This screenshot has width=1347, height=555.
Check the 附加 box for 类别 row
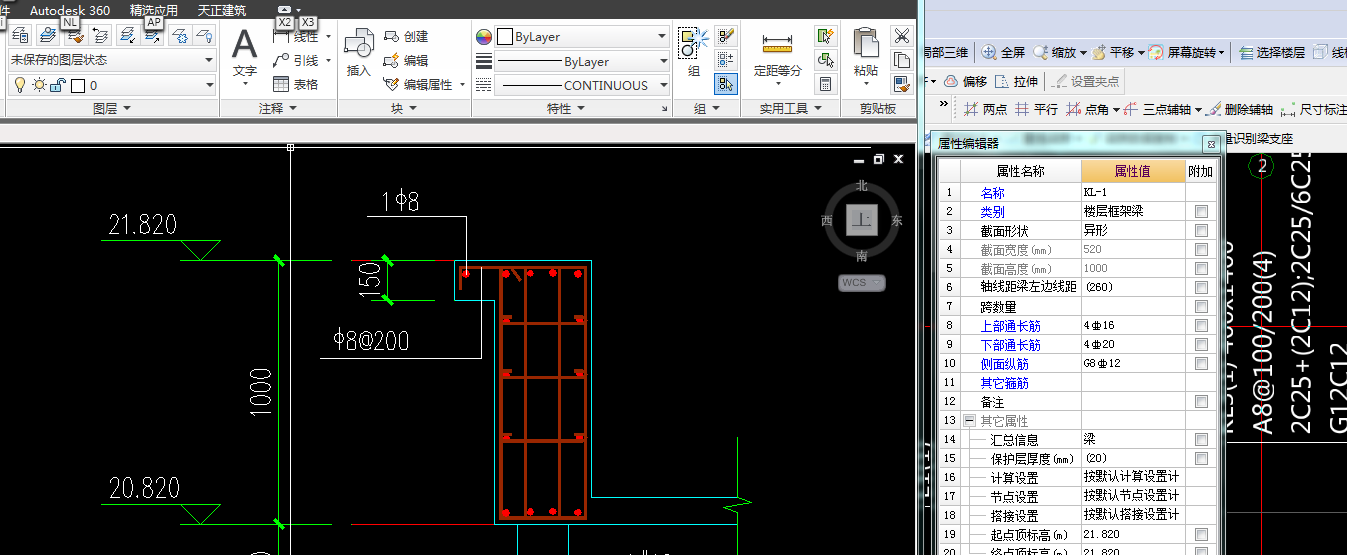[1201, 212]
